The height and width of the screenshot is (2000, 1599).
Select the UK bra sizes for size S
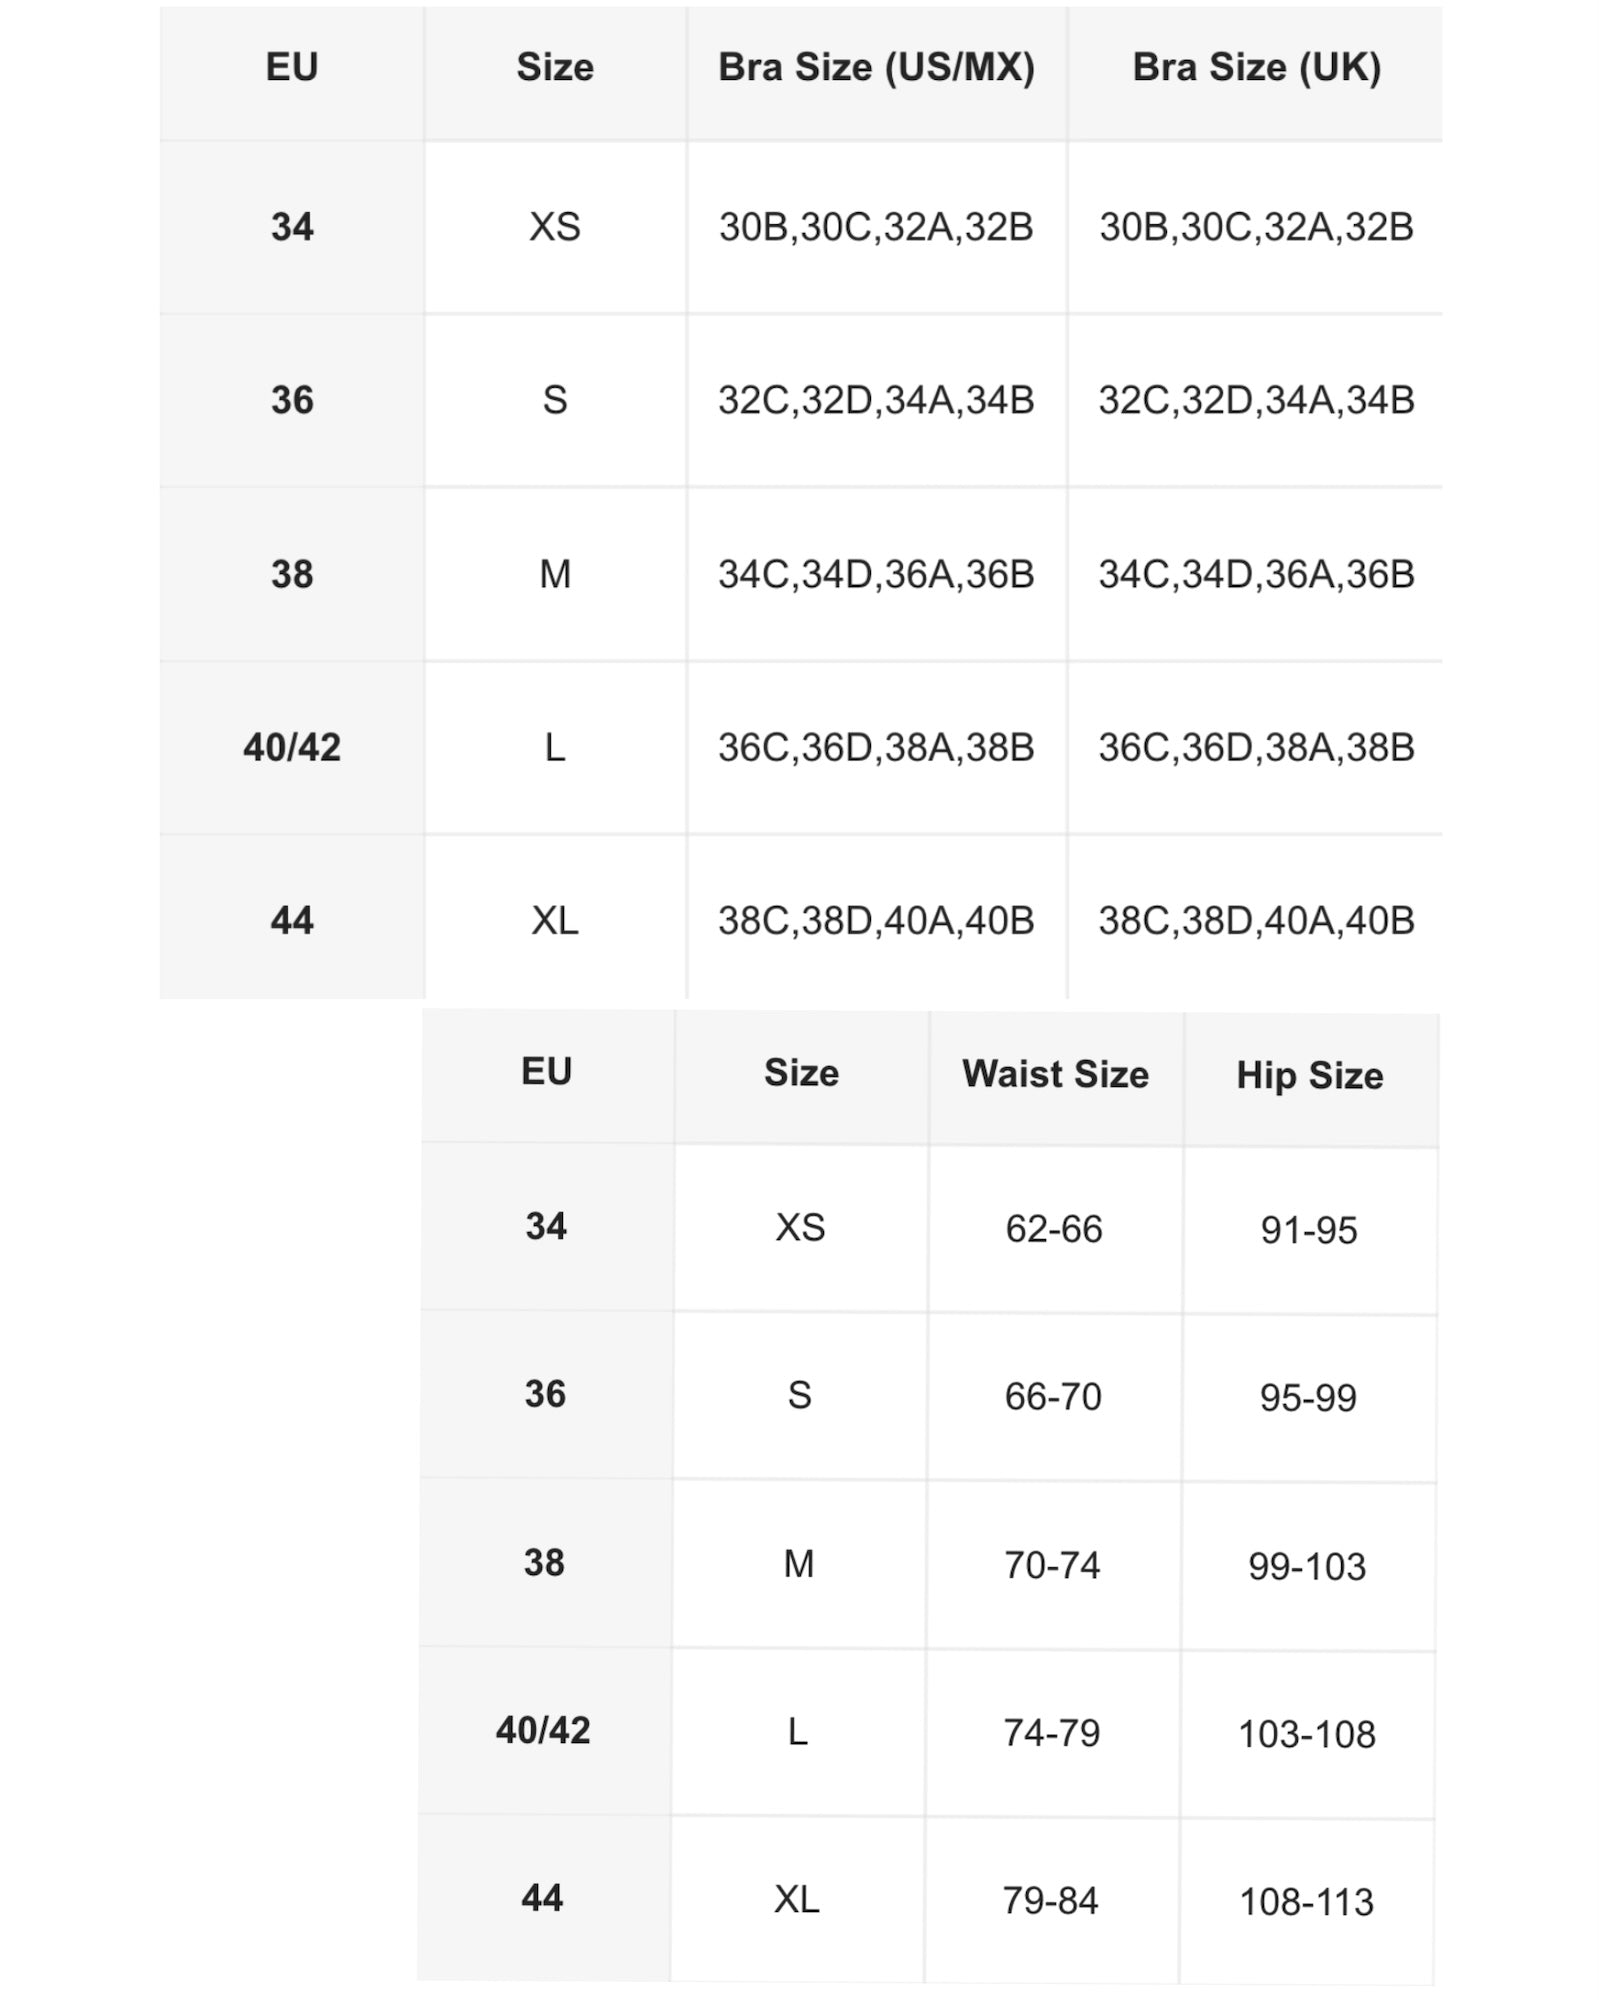click(1256, 401)
